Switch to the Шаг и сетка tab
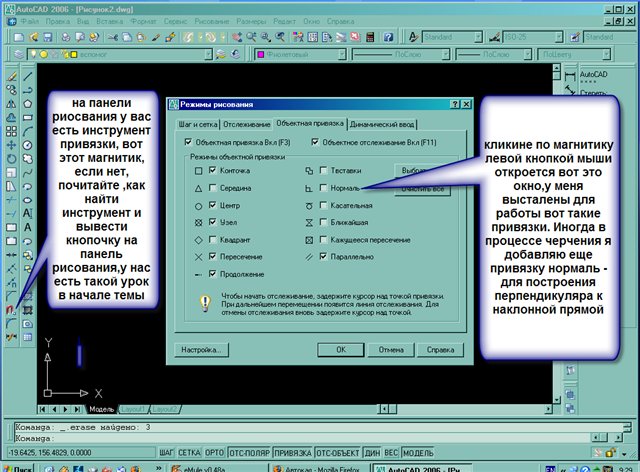The height and width of the screenshot is (472, 640). coord(197,124)
